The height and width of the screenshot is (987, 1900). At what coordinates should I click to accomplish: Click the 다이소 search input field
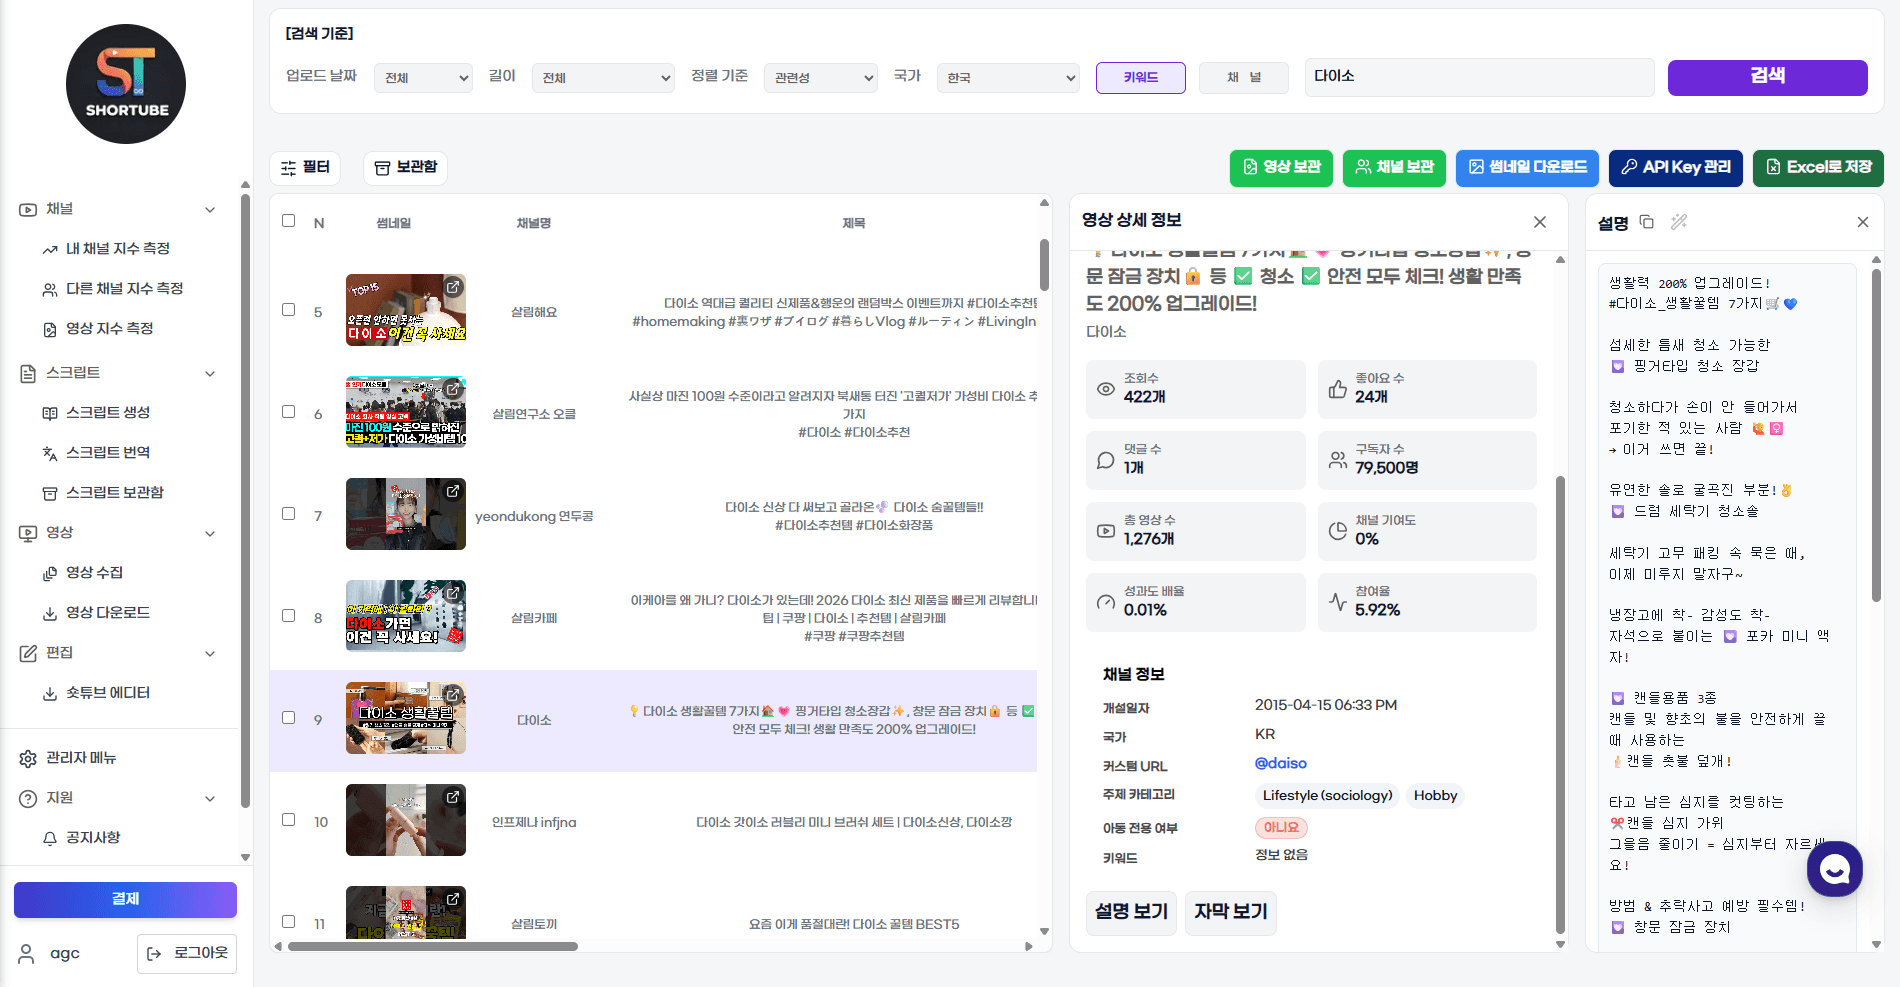(1479, 77)
